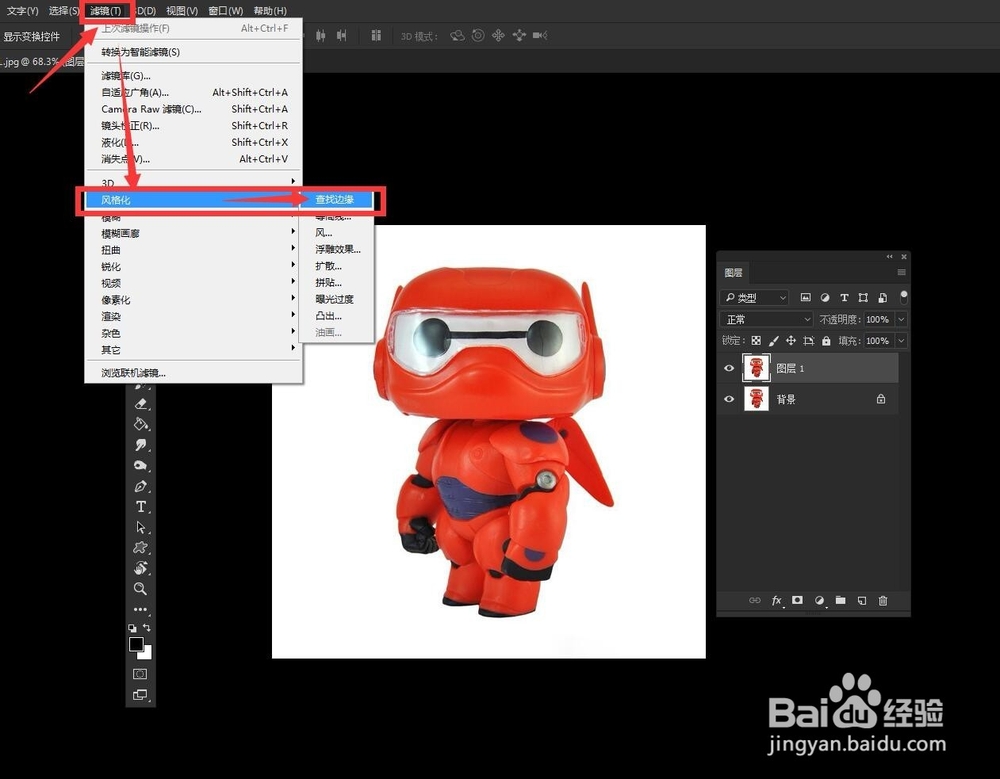Expand the 填充 fill dropdown arrow

pyautogui.click(x=902, y=341)
